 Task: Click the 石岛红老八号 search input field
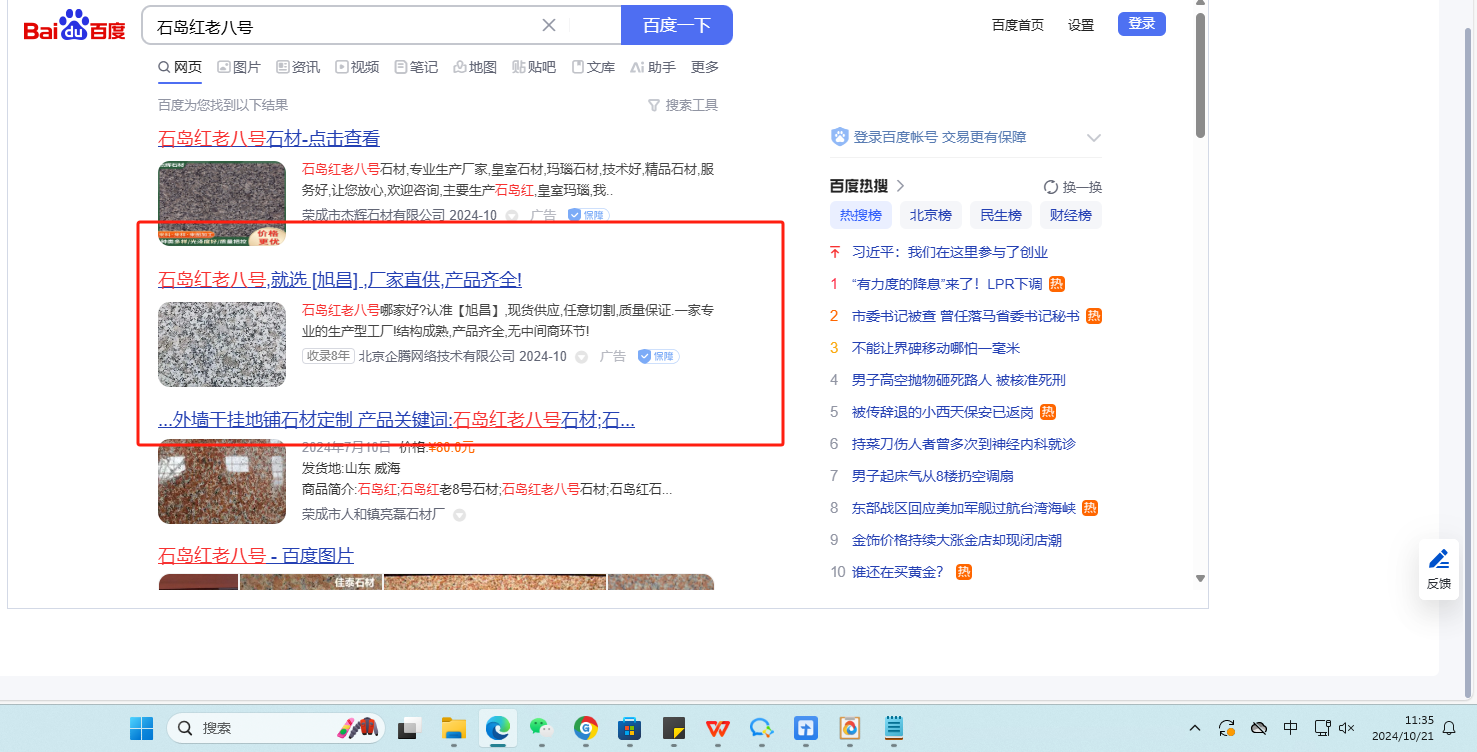click(x=340, y=25)
